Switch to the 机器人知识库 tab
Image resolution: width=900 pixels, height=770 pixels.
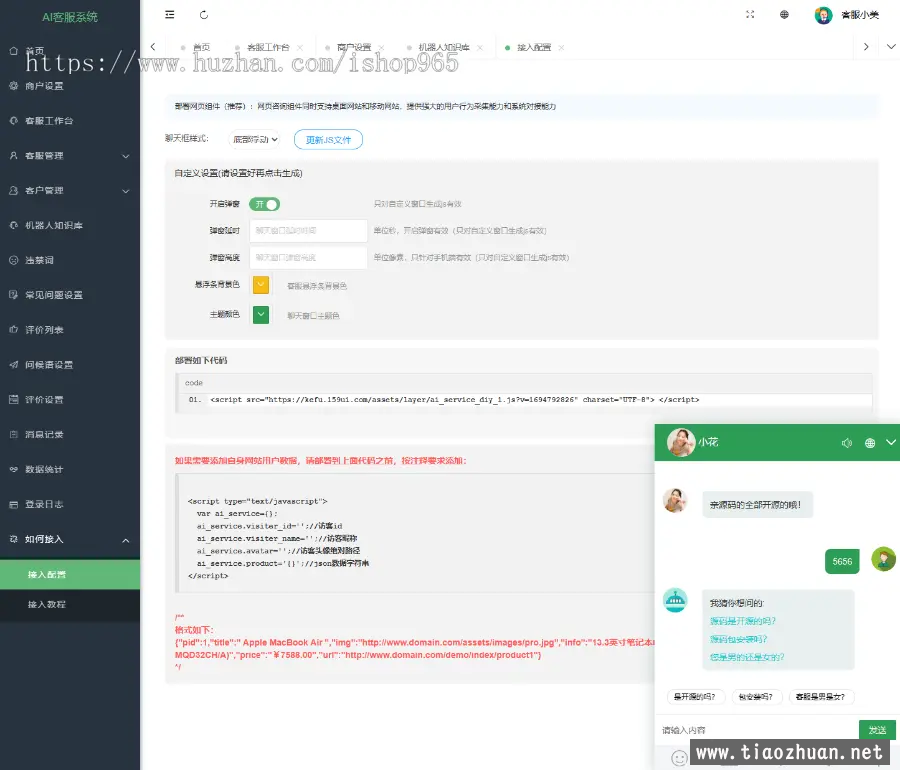click(444, 48)
